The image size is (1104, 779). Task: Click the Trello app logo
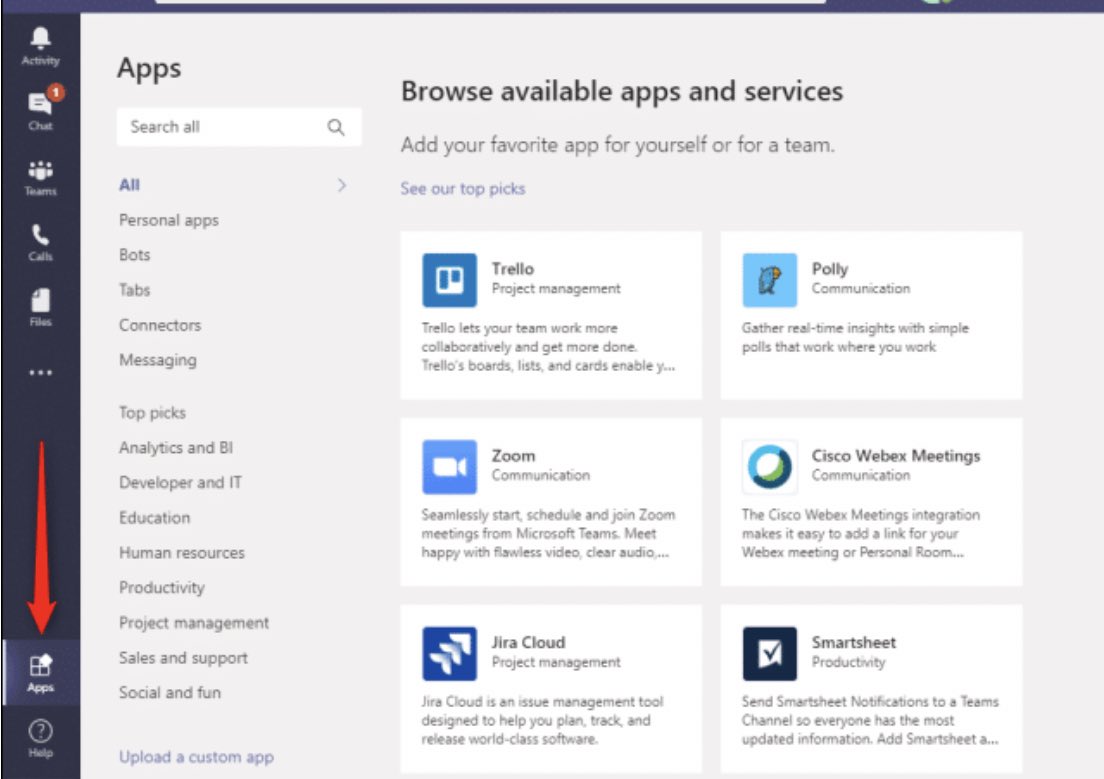point(449,280)
